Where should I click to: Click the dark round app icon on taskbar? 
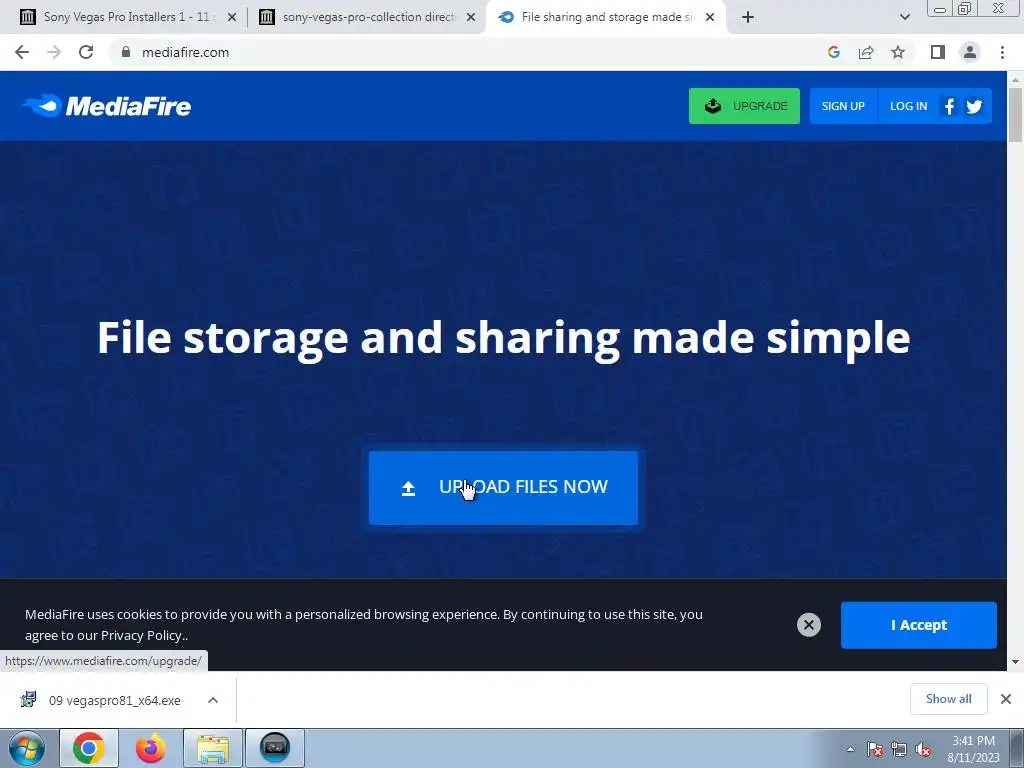click(x=275, y=748)
